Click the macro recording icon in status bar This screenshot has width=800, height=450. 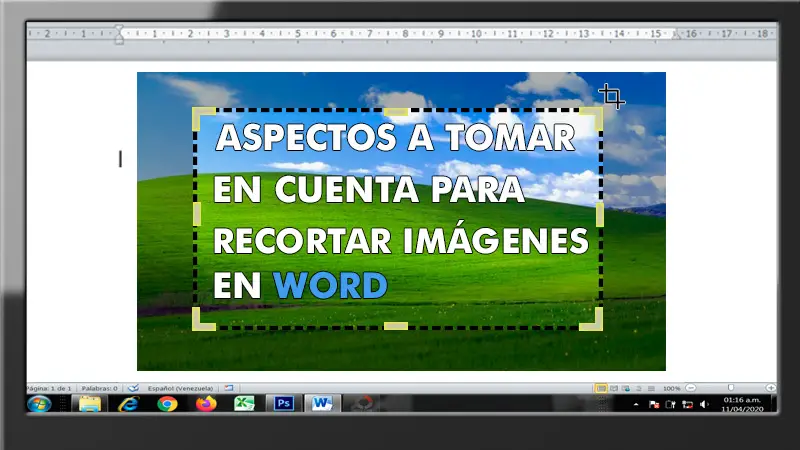point(229,388)
